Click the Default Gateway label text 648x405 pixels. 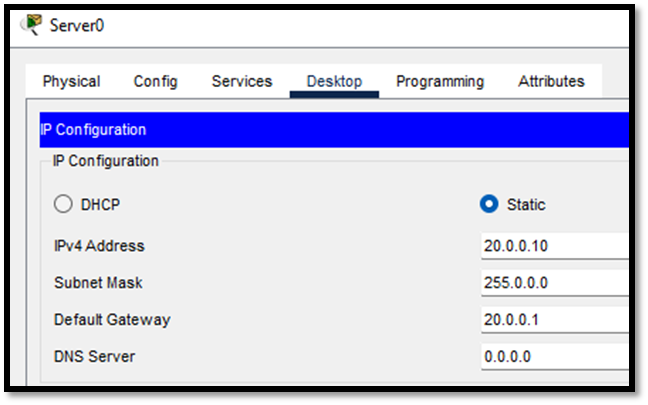tap(112, 320)
